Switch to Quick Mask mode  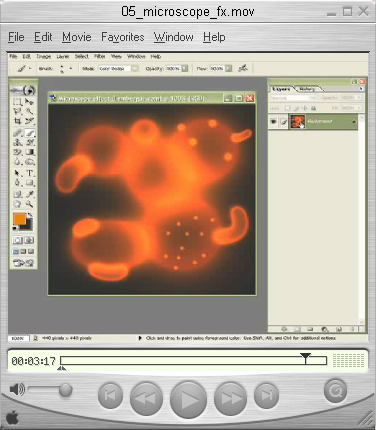click(29, 240)
